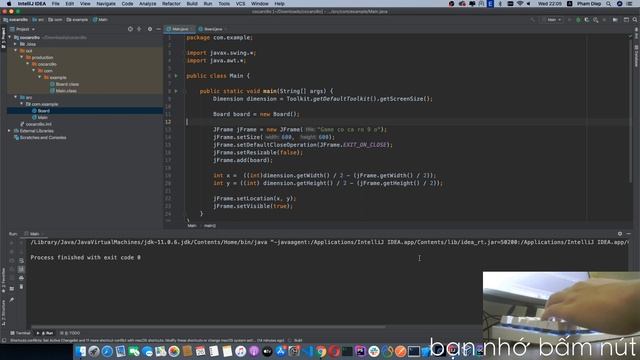The width and height of the screenshot is (640, 360).
Task: Collapse the out folder node
Action: 16,51
